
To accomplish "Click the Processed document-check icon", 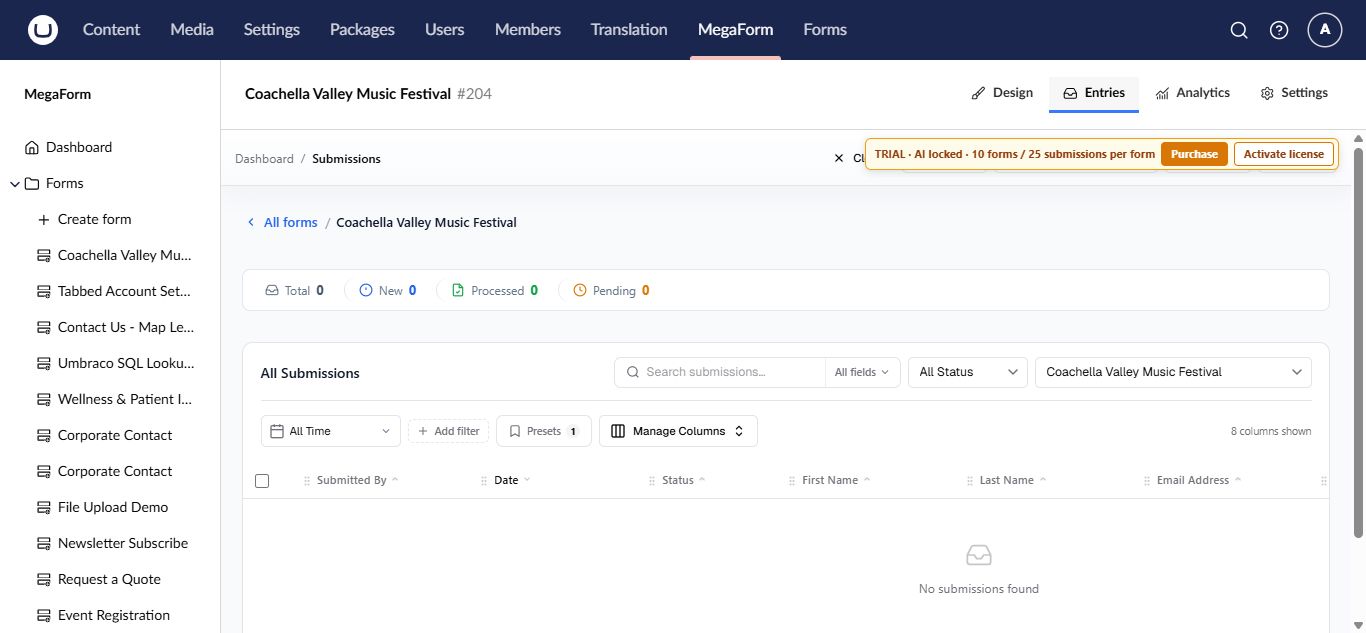I will [458, 290].
